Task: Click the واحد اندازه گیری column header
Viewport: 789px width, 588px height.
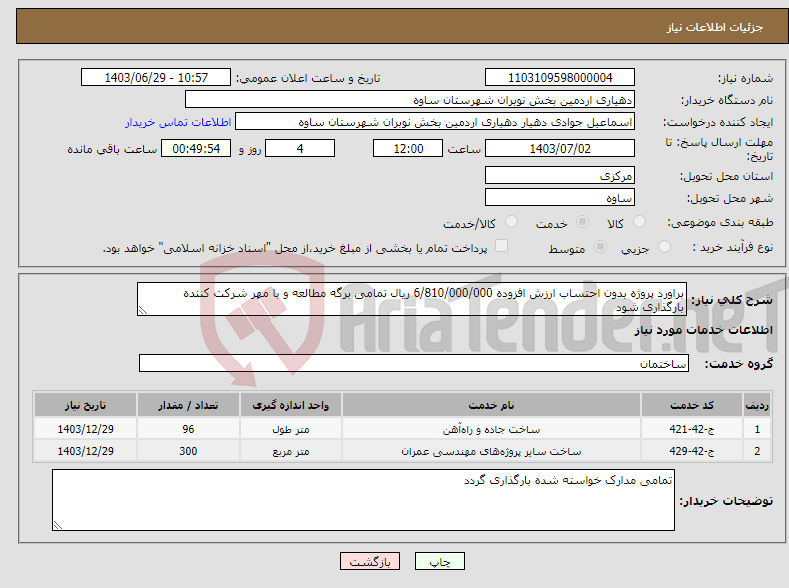Action: pos(291,405)
